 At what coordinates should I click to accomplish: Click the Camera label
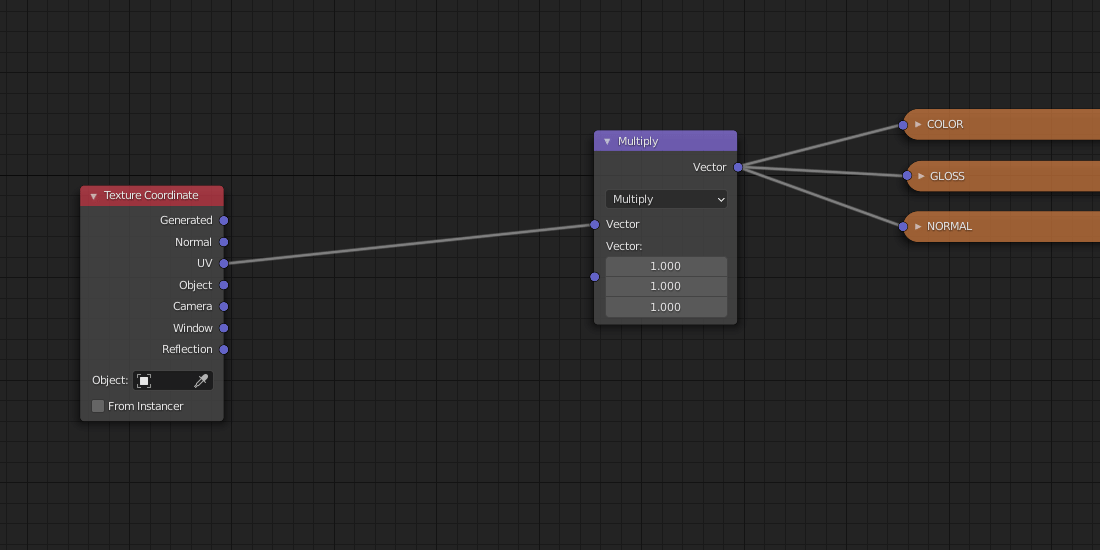pos(193,307)
